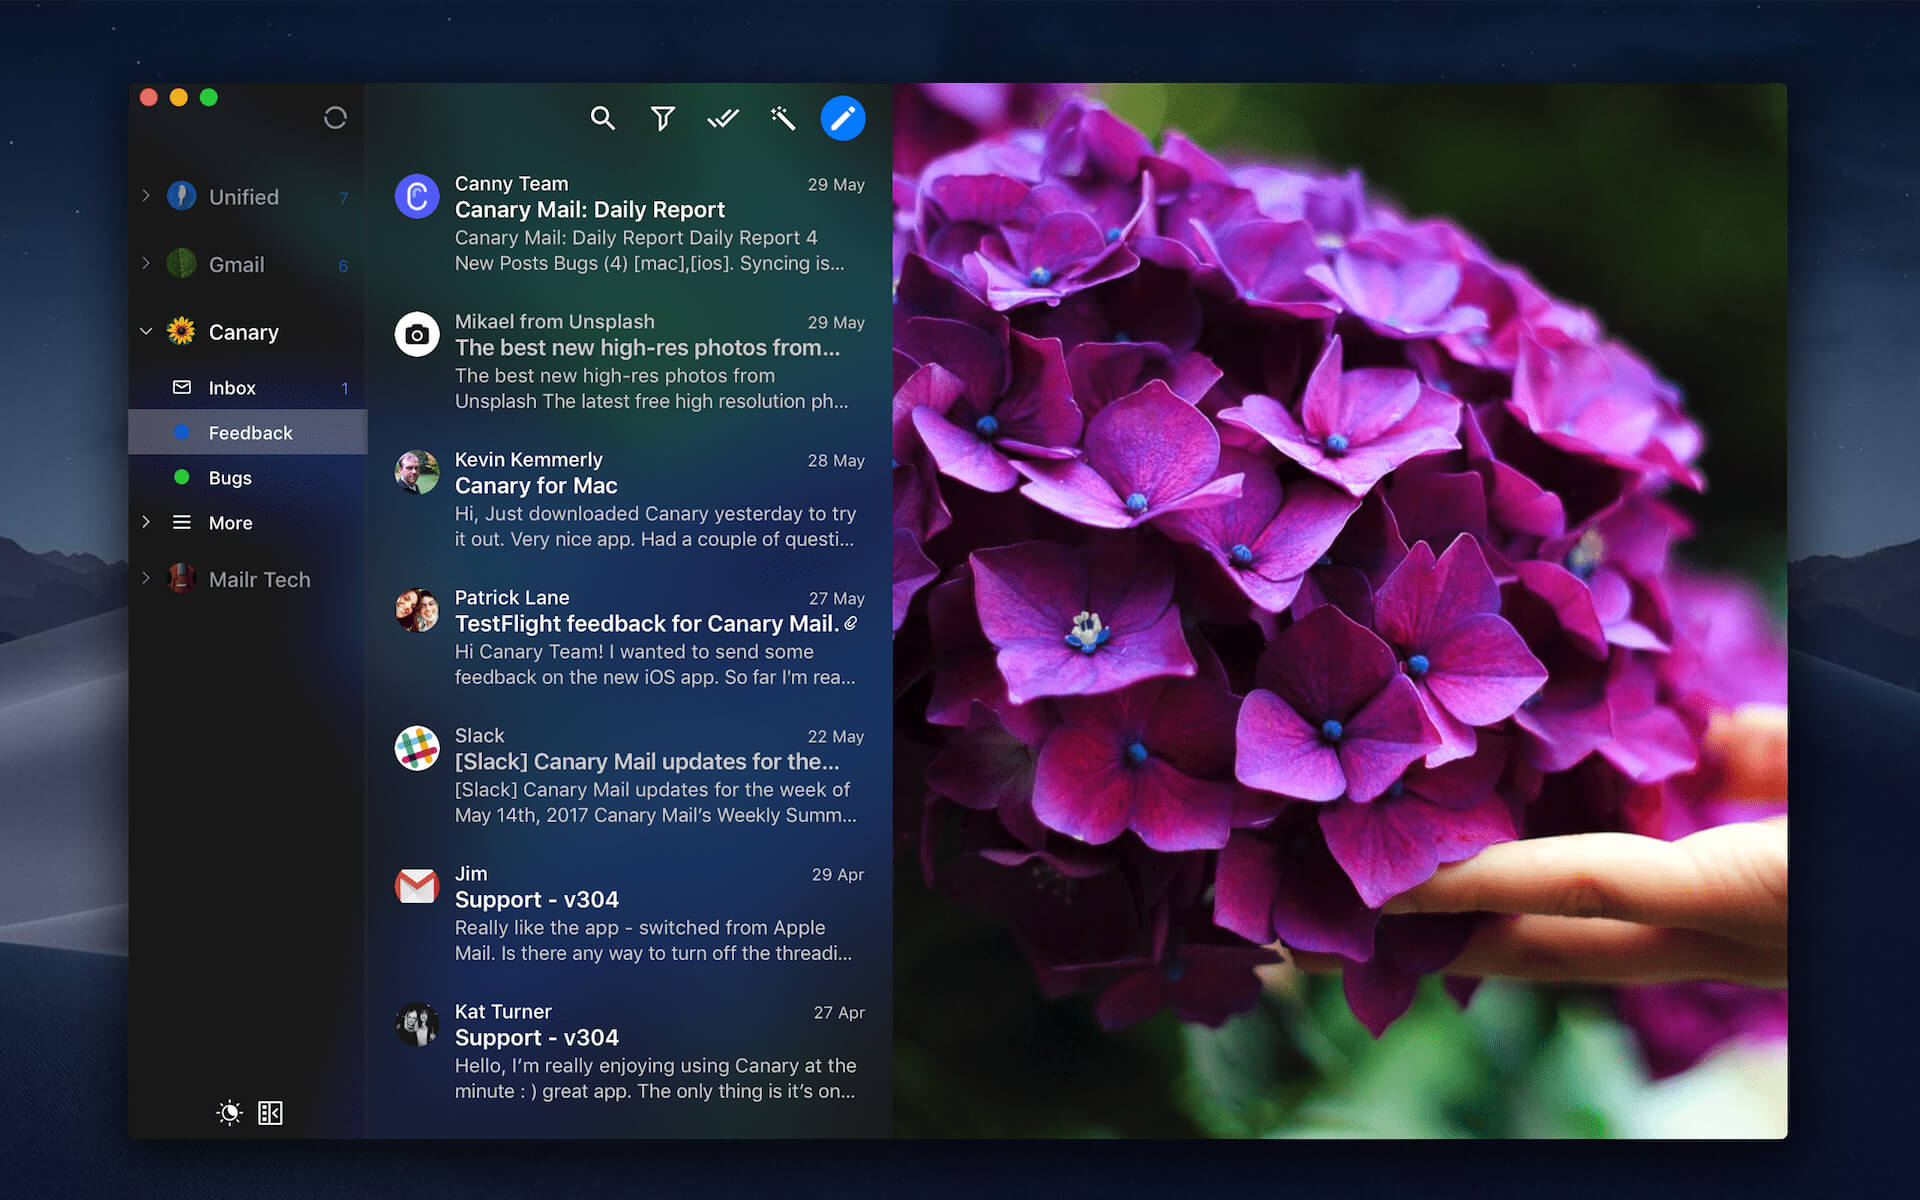The height and width of the screenshot is (1200, 1920).
Task: Expand the Mailr Tech account chevron
Action: (146, 578)
